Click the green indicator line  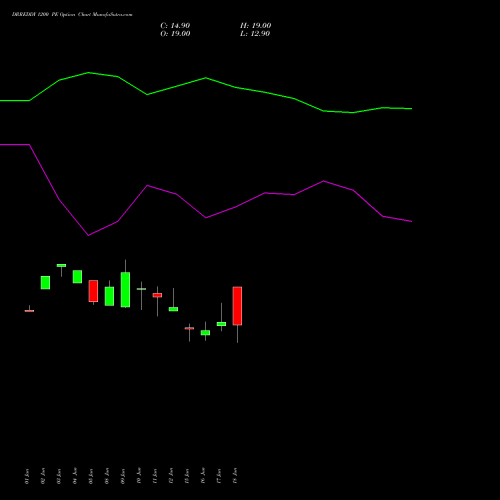pyautogui.click(x=206, y=78)
